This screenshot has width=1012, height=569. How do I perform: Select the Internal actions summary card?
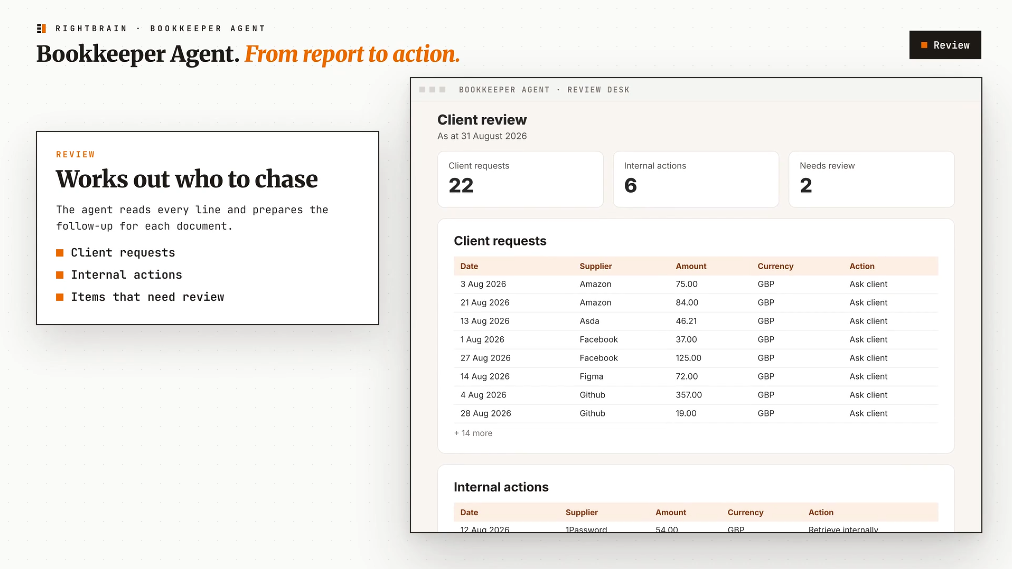click(x=696, y=179)
